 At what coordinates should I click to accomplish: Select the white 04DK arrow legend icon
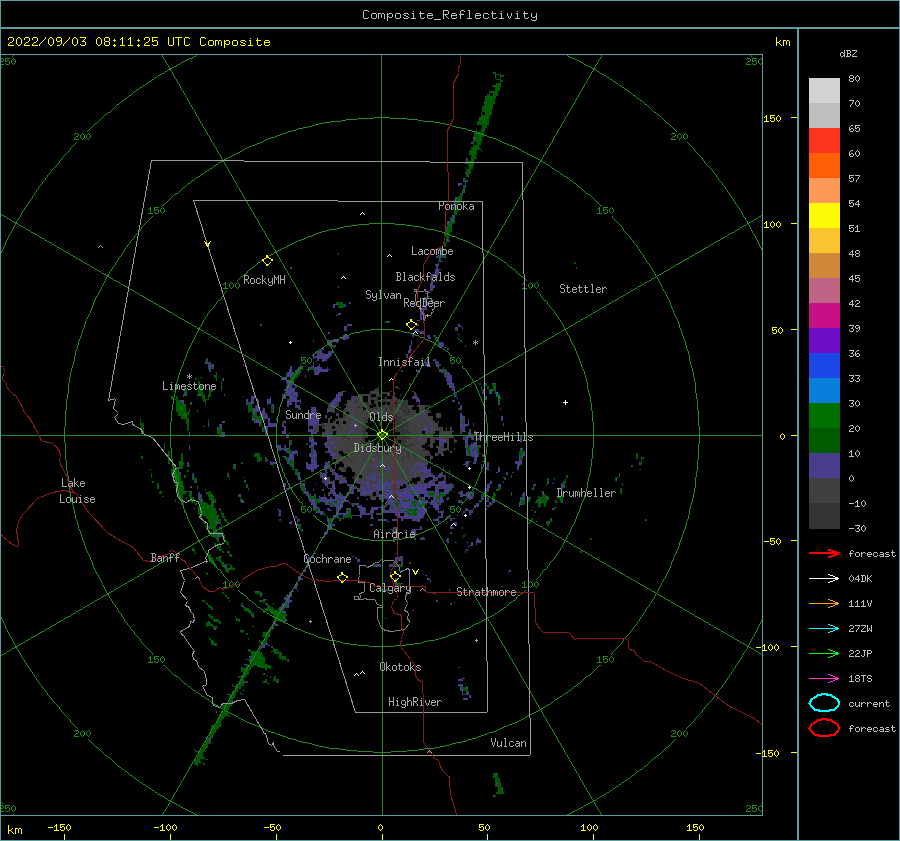pyautogui.click(x=824, y=578)
